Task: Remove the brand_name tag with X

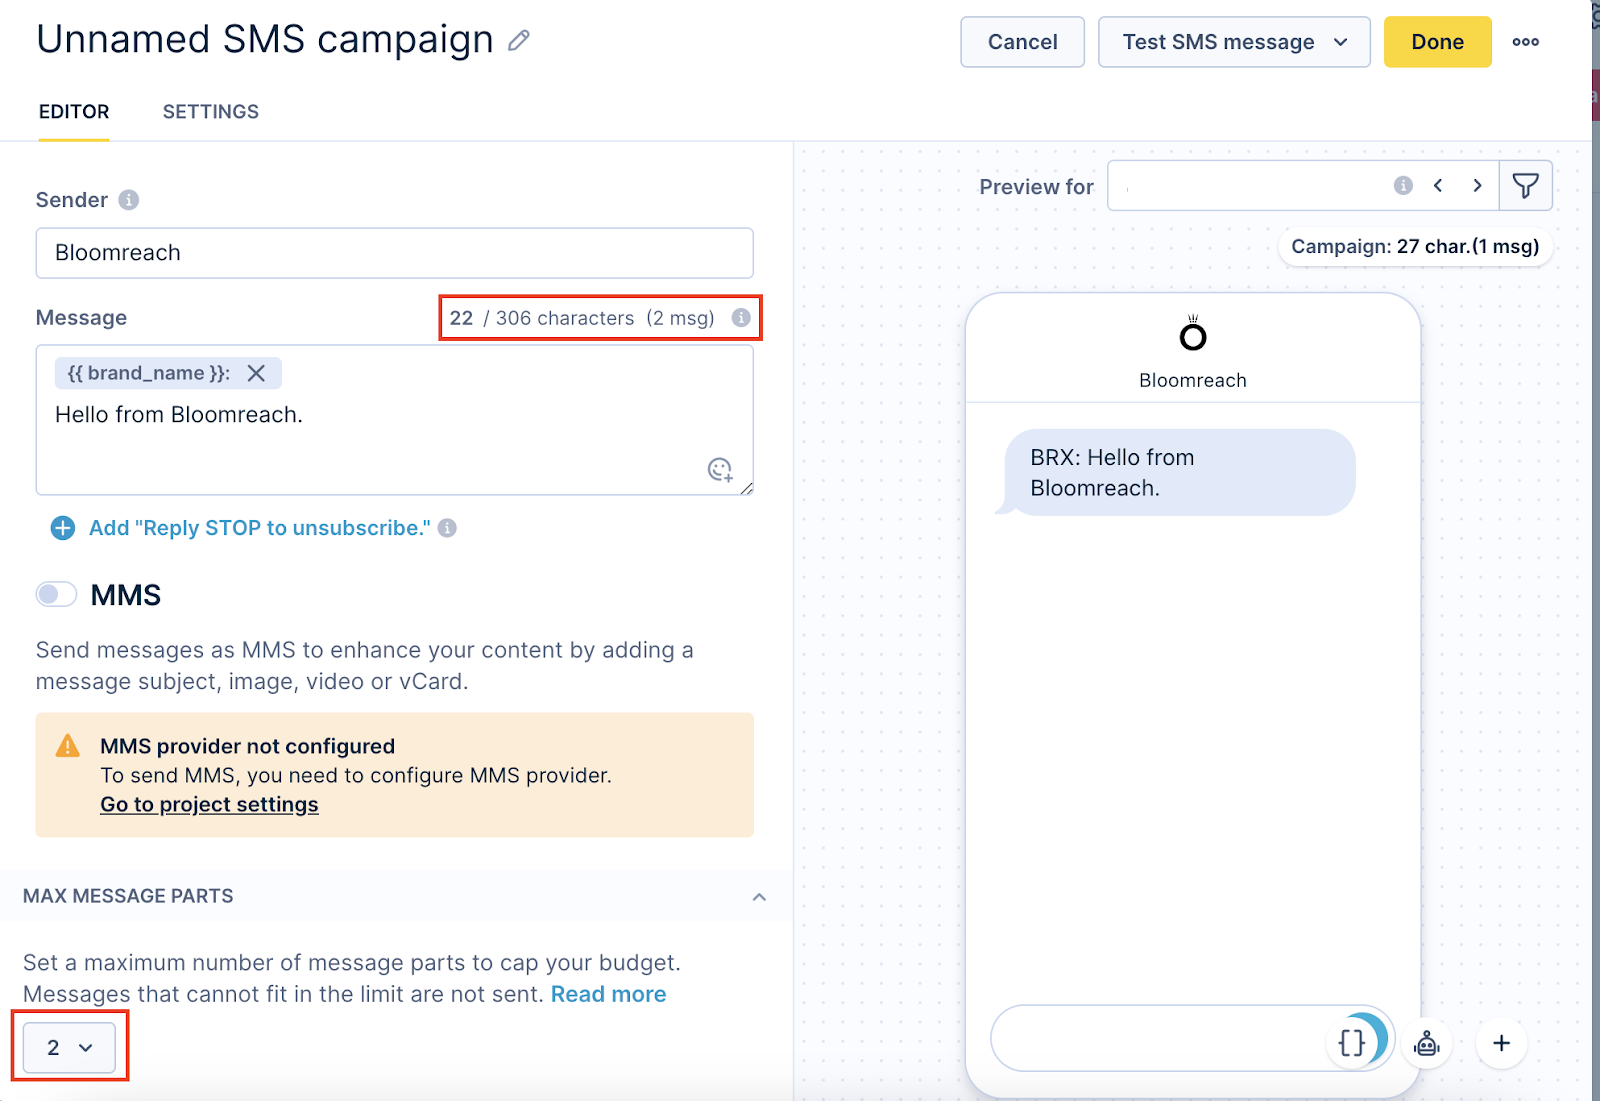Action: (x=257, y=372)
